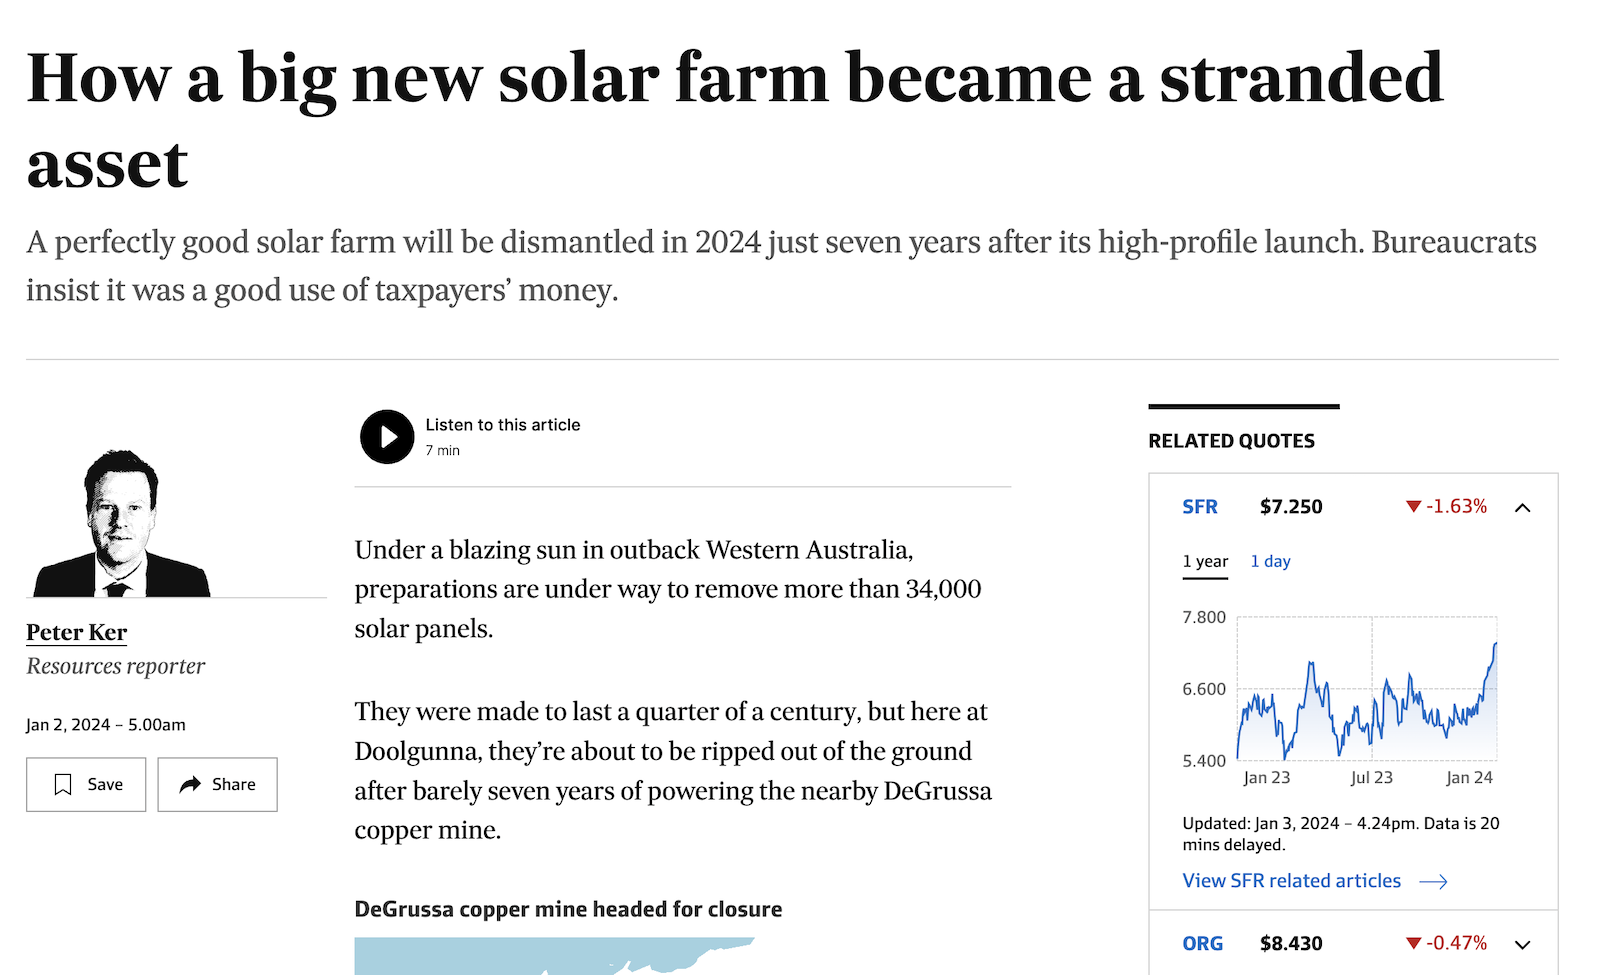
Task: Click the Share button label
Action: [x=234, y=785]
